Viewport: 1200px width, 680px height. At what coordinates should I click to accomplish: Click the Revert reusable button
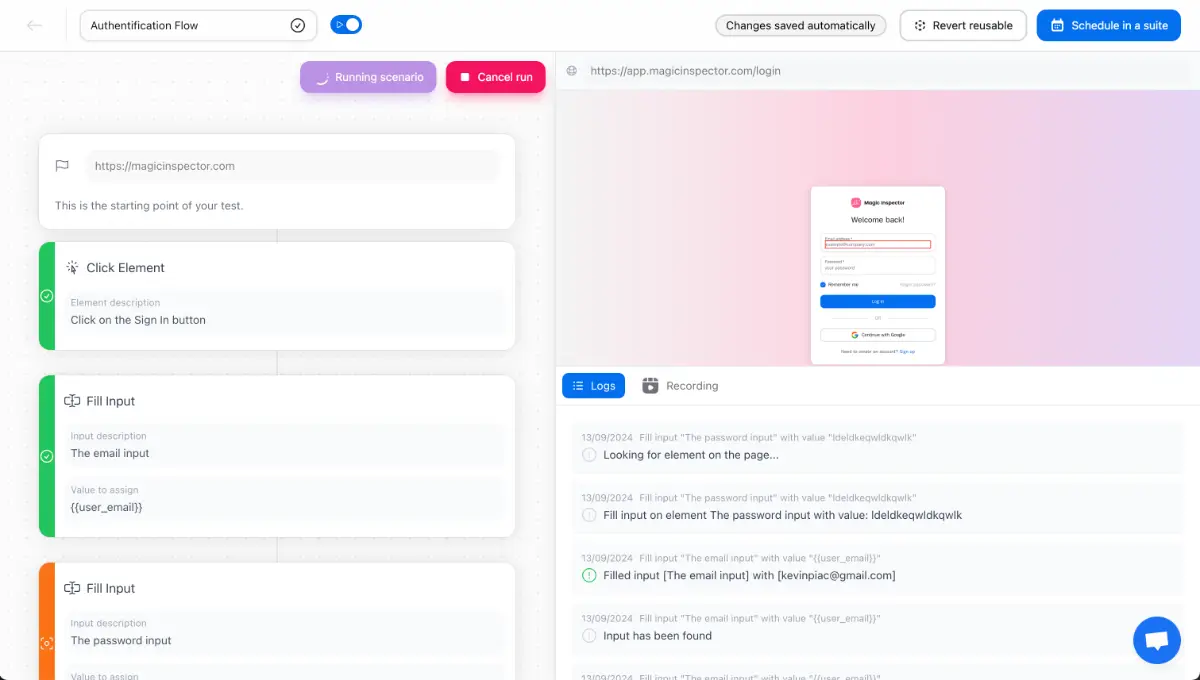point(963,25)
